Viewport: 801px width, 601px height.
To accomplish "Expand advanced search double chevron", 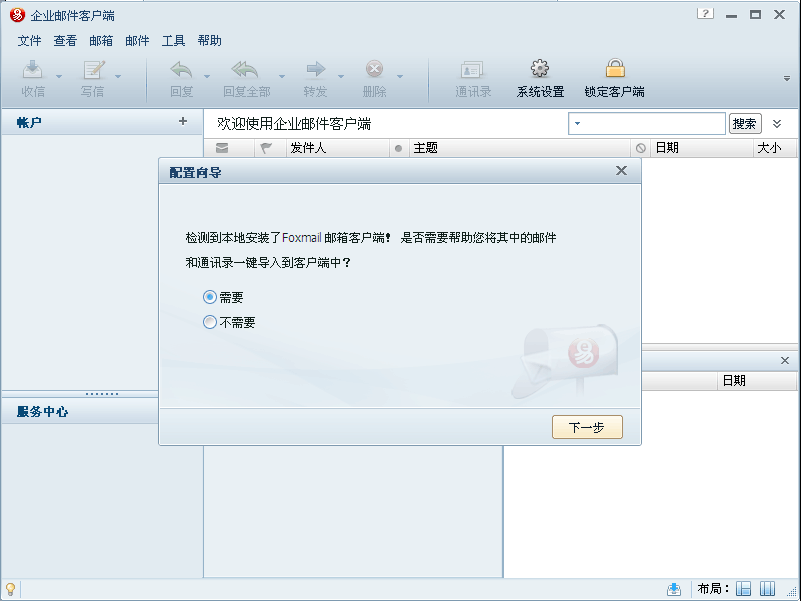I will point(777,124).
